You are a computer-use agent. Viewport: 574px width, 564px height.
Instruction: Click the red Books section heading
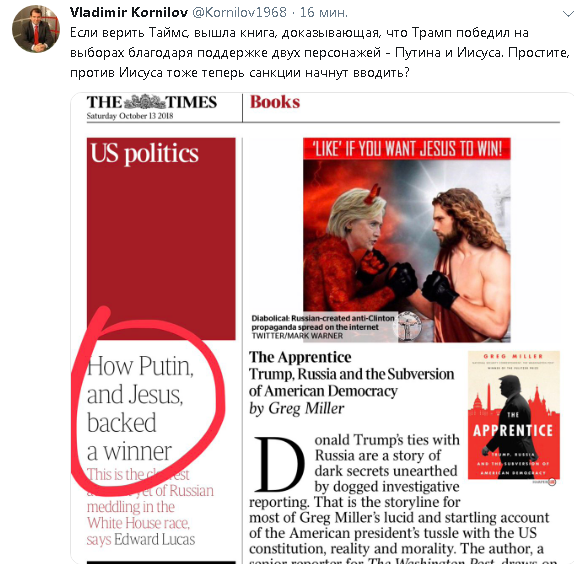[275, 102]
